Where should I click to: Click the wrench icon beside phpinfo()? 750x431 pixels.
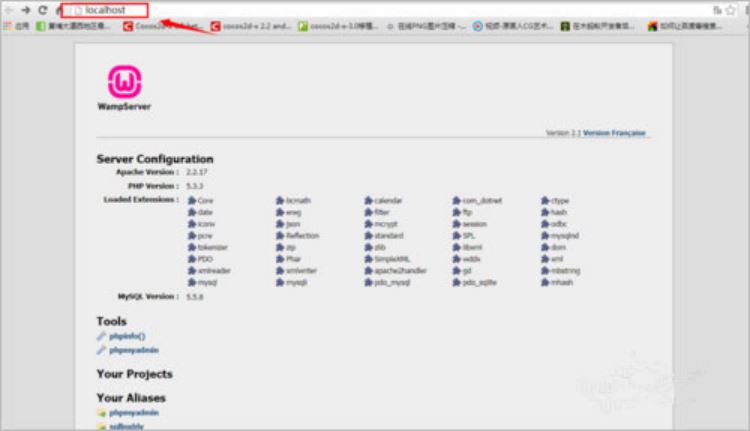(101, 336)
